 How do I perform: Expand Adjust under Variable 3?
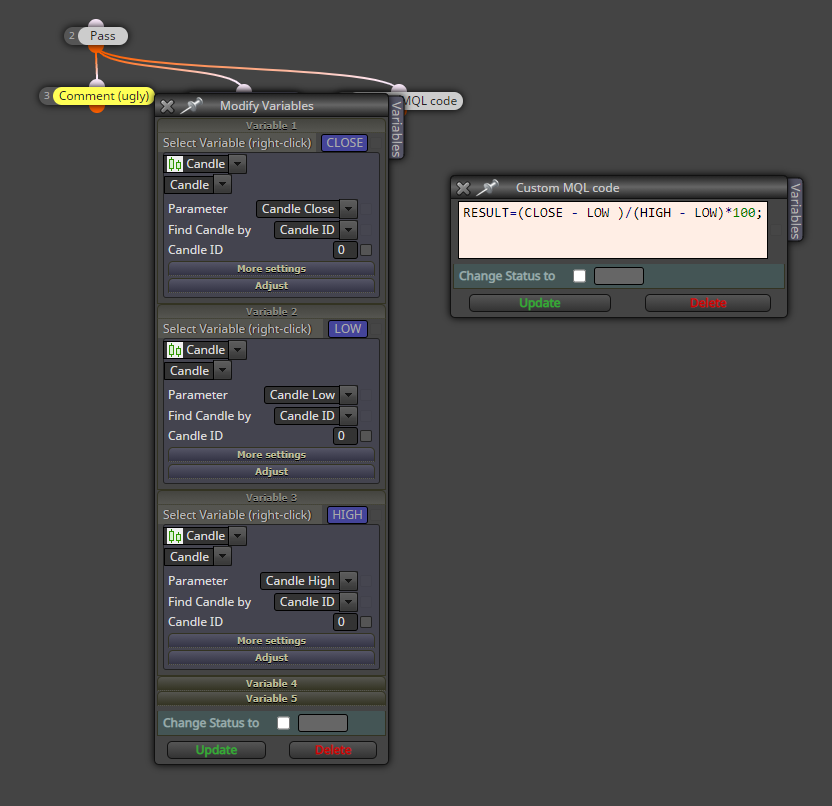click(x=271, y=657)
